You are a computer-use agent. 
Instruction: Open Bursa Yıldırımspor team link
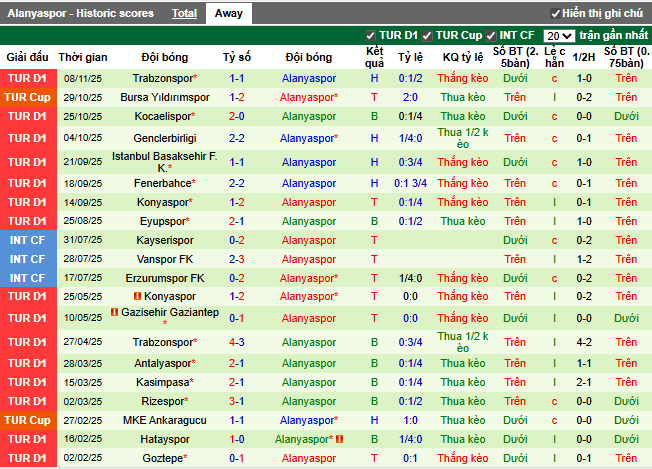tap(165, 97)
